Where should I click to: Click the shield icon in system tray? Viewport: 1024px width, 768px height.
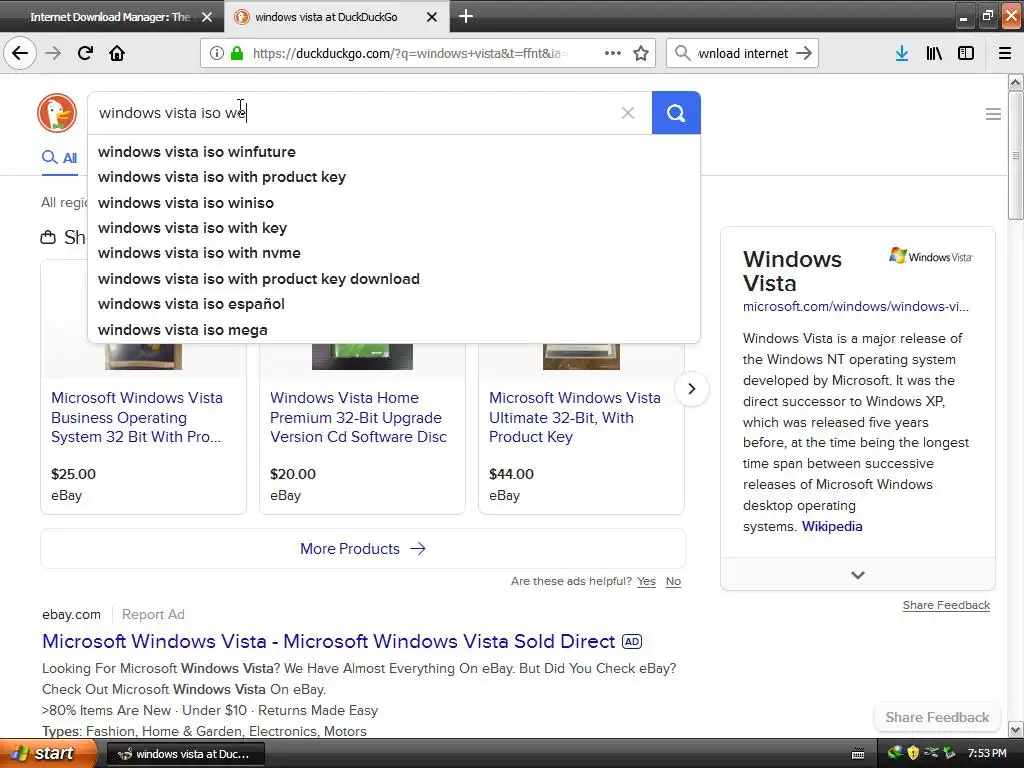tap(912, 753)
